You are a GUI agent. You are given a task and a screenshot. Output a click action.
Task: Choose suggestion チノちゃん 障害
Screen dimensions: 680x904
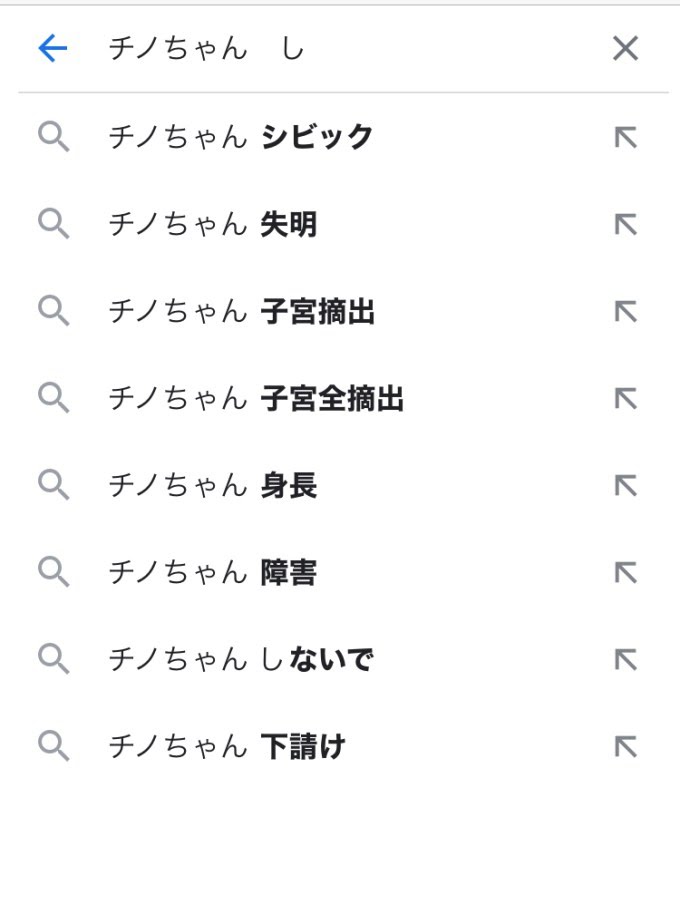coord(340,572)
